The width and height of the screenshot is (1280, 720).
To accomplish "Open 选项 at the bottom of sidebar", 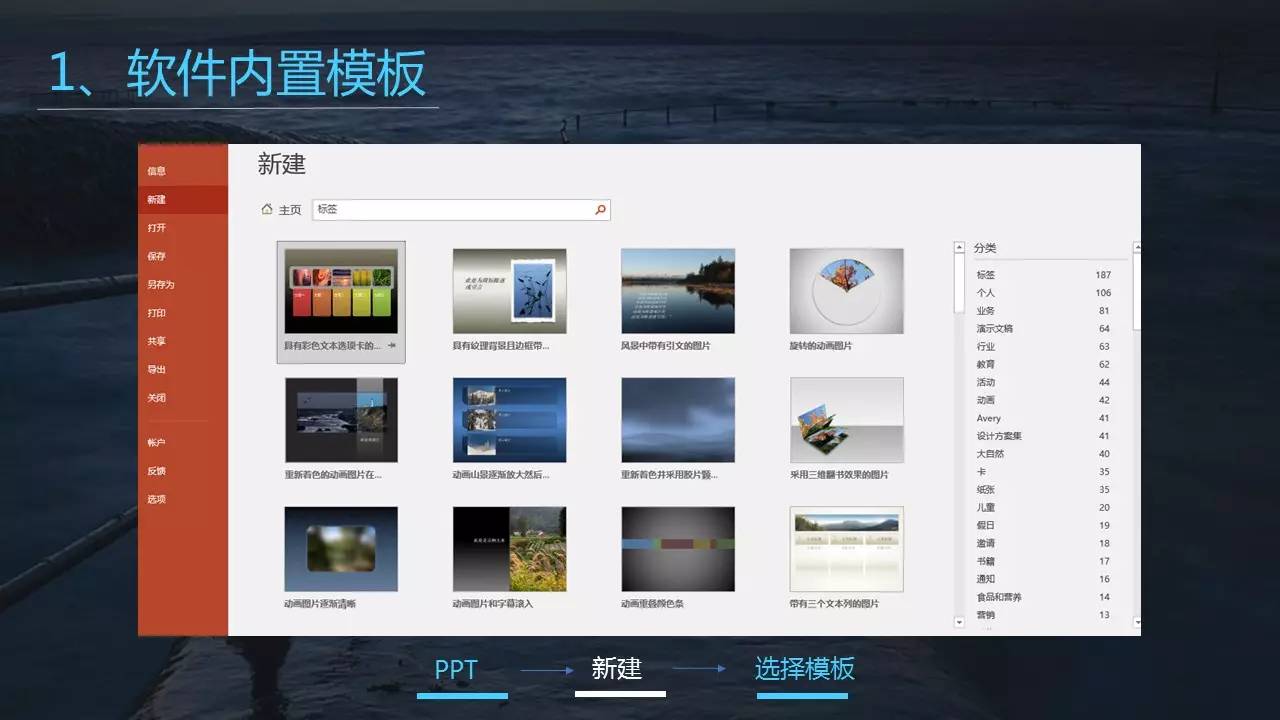I will click(160, 498).
